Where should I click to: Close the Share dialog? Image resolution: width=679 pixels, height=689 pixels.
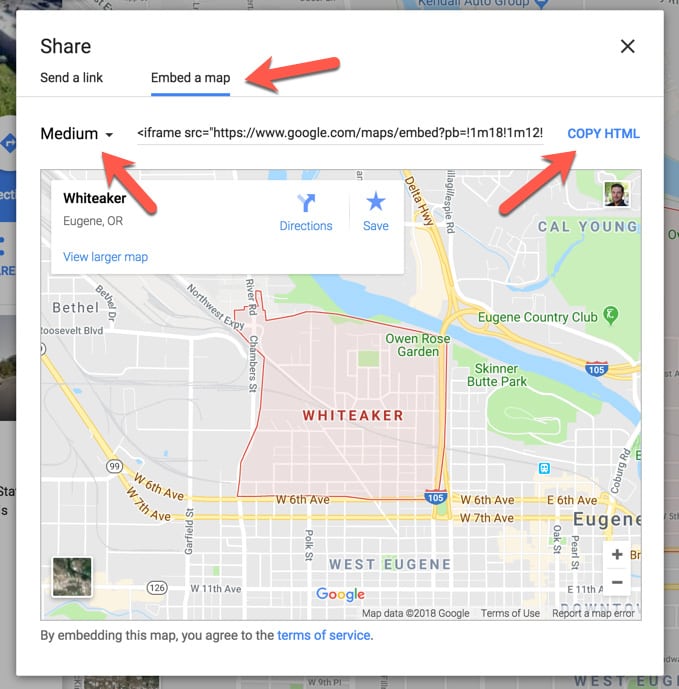pos(628,46)
